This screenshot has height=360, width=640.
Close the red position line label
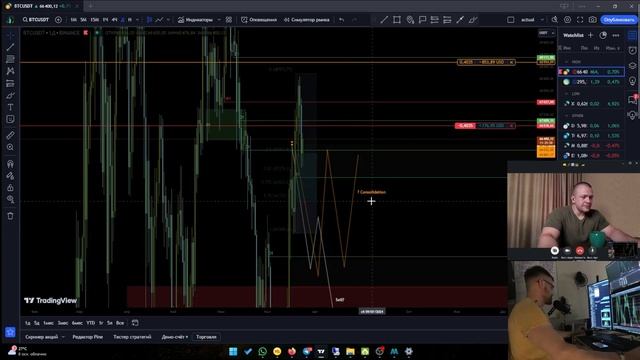coord(511,125)
